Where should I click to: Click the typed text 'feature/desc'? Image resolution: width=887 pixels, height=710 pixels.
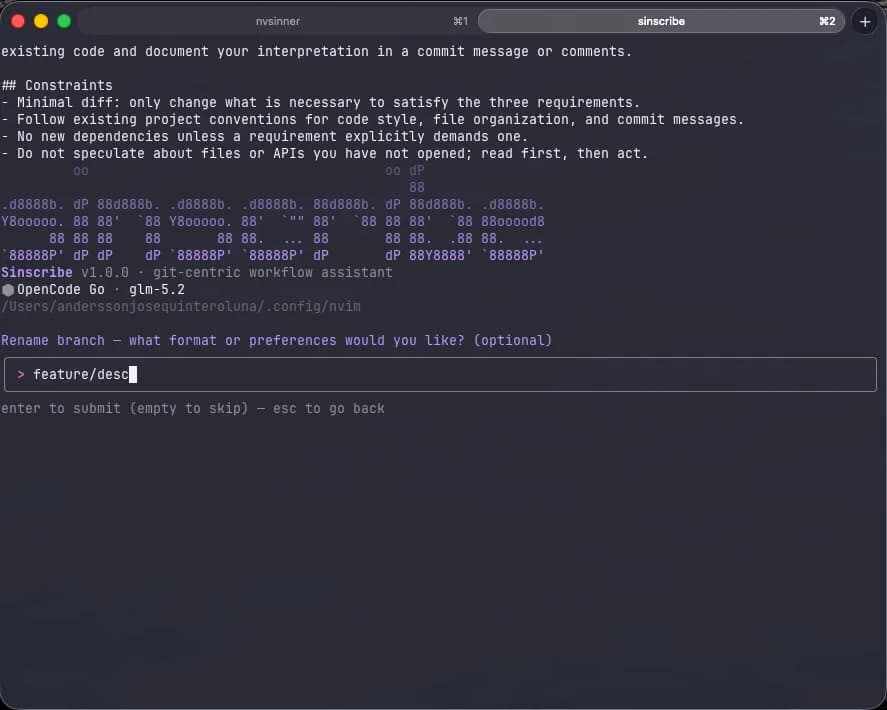[81, 375]
